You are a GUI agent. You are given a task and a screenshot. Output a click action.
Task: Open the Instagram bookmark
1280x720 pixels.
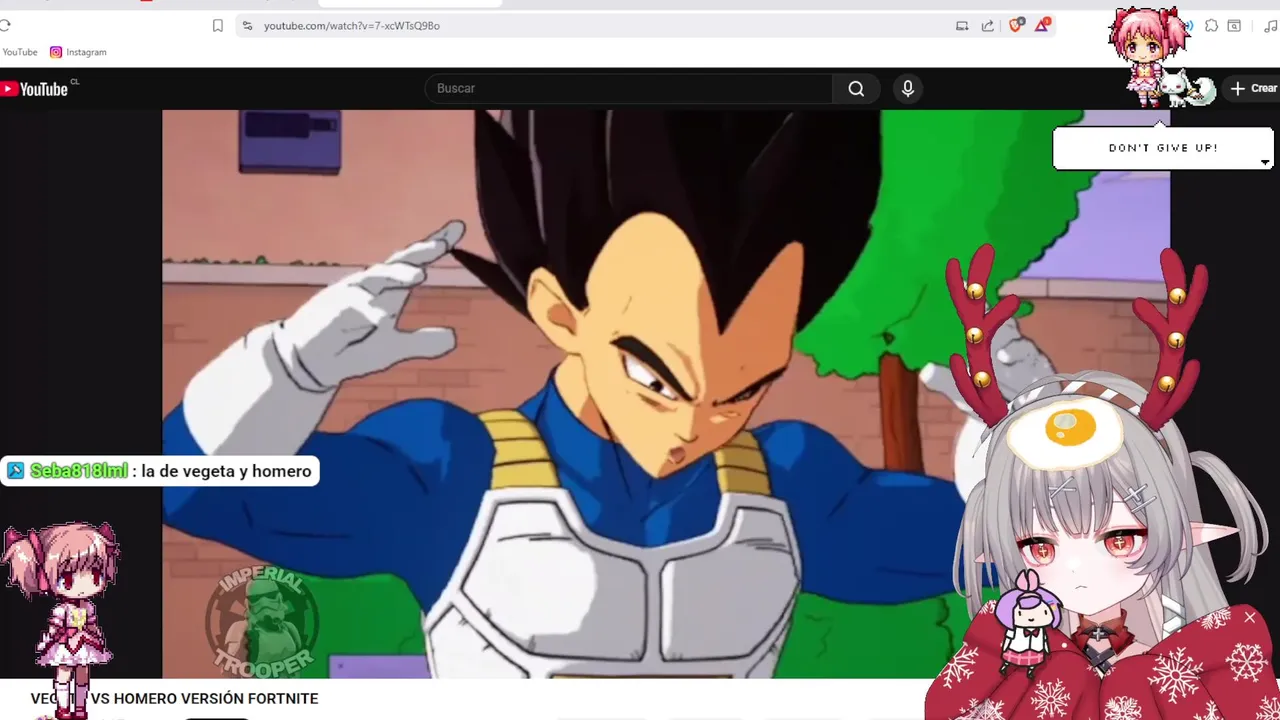click(x=78, y=52)
